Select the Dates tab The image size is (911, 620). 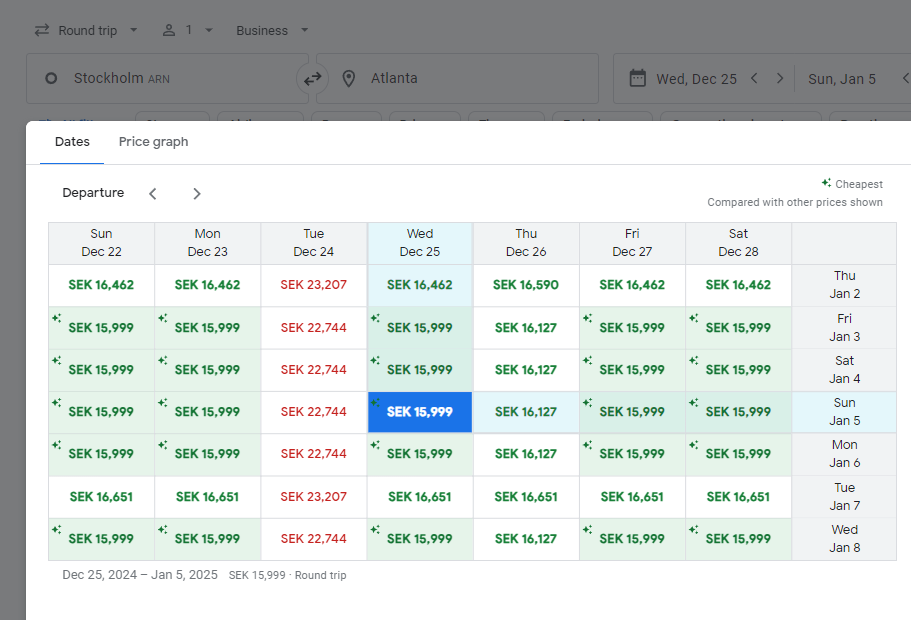pos(72,142)
